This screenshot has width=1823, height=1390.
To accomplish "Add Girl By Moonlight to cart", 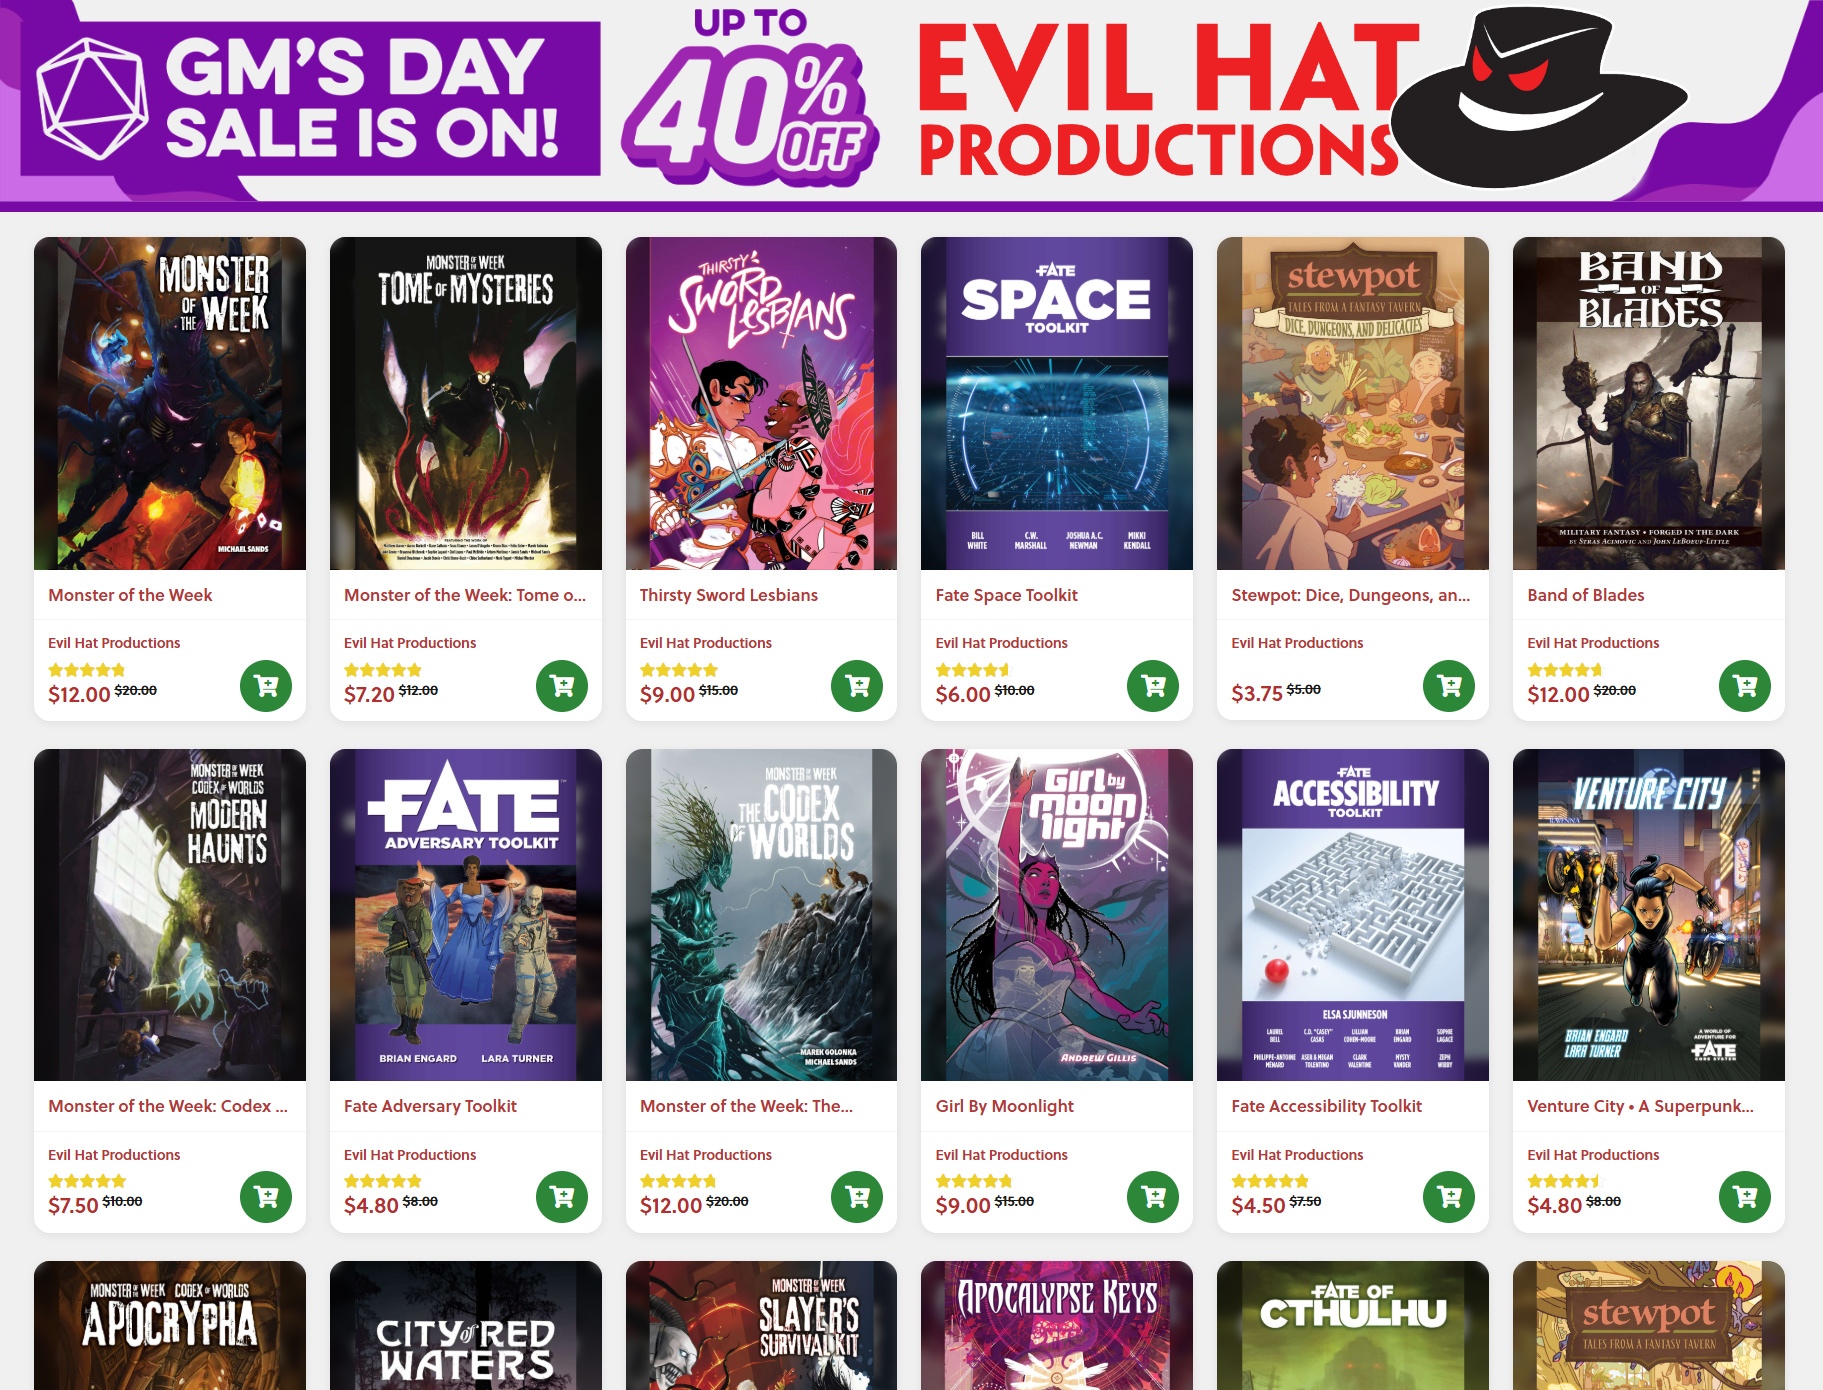I will pyautogui.click(x=1153, y=1197).
